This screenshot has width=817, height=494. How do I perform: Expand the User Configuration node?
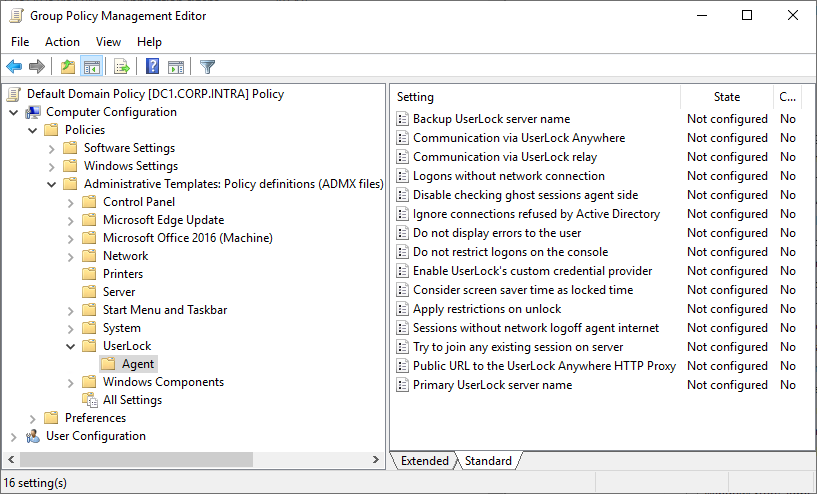(13, 436)
